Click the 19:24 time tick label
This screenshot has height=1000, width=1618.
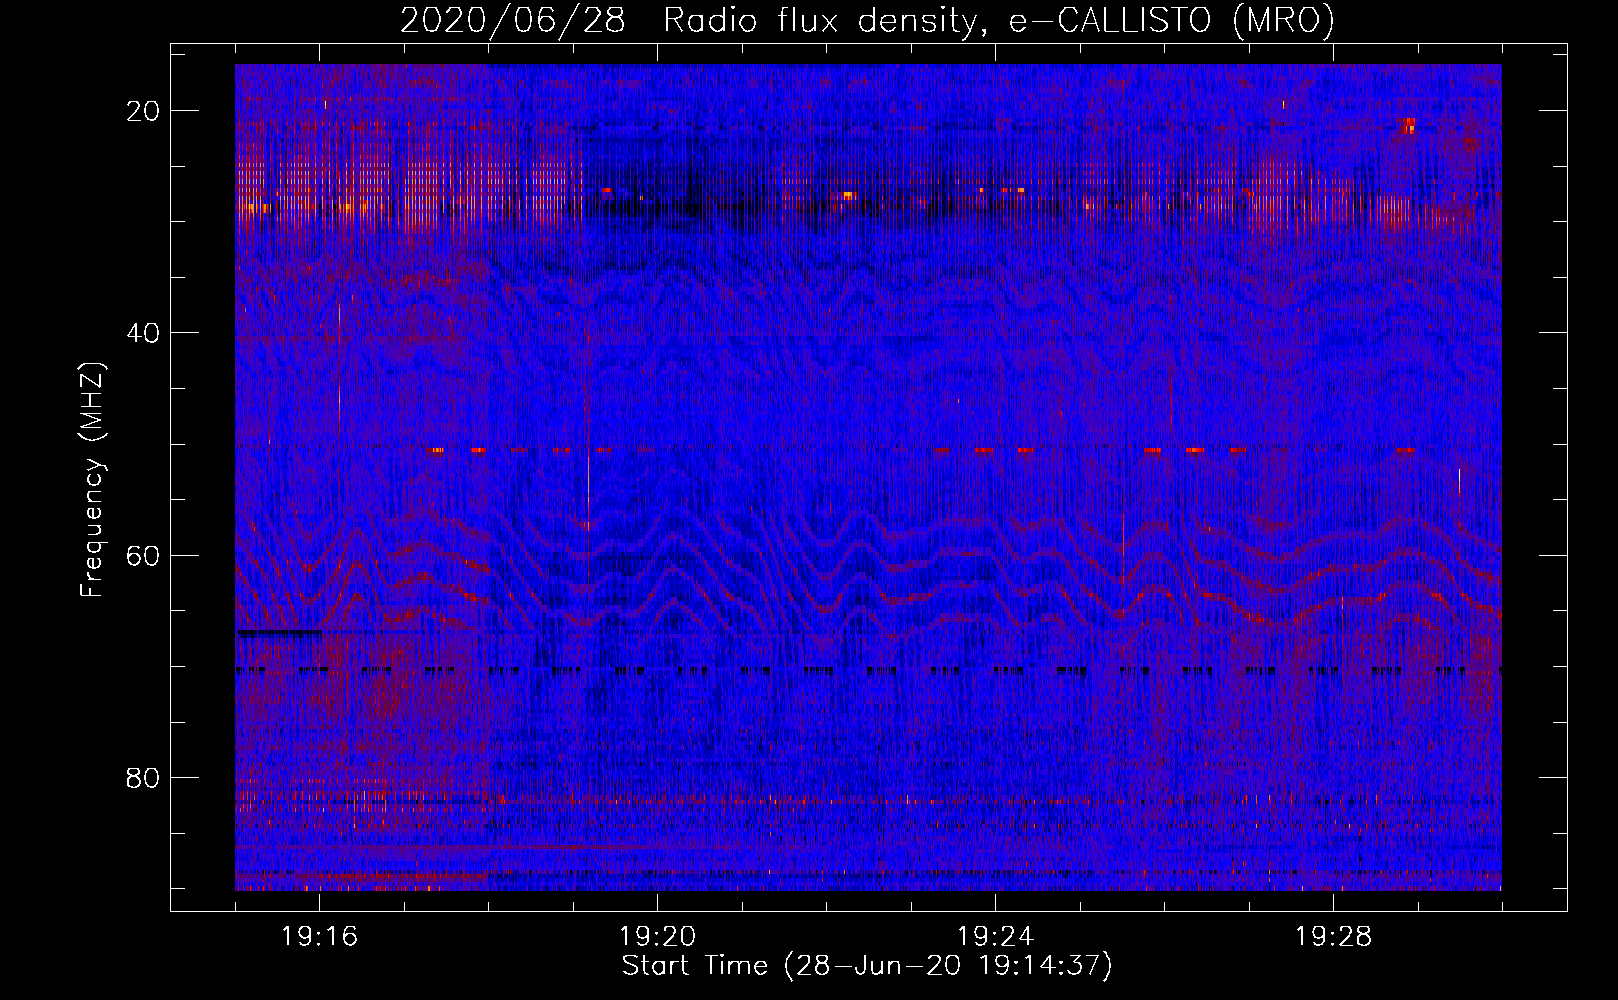[x=995, y=937]
